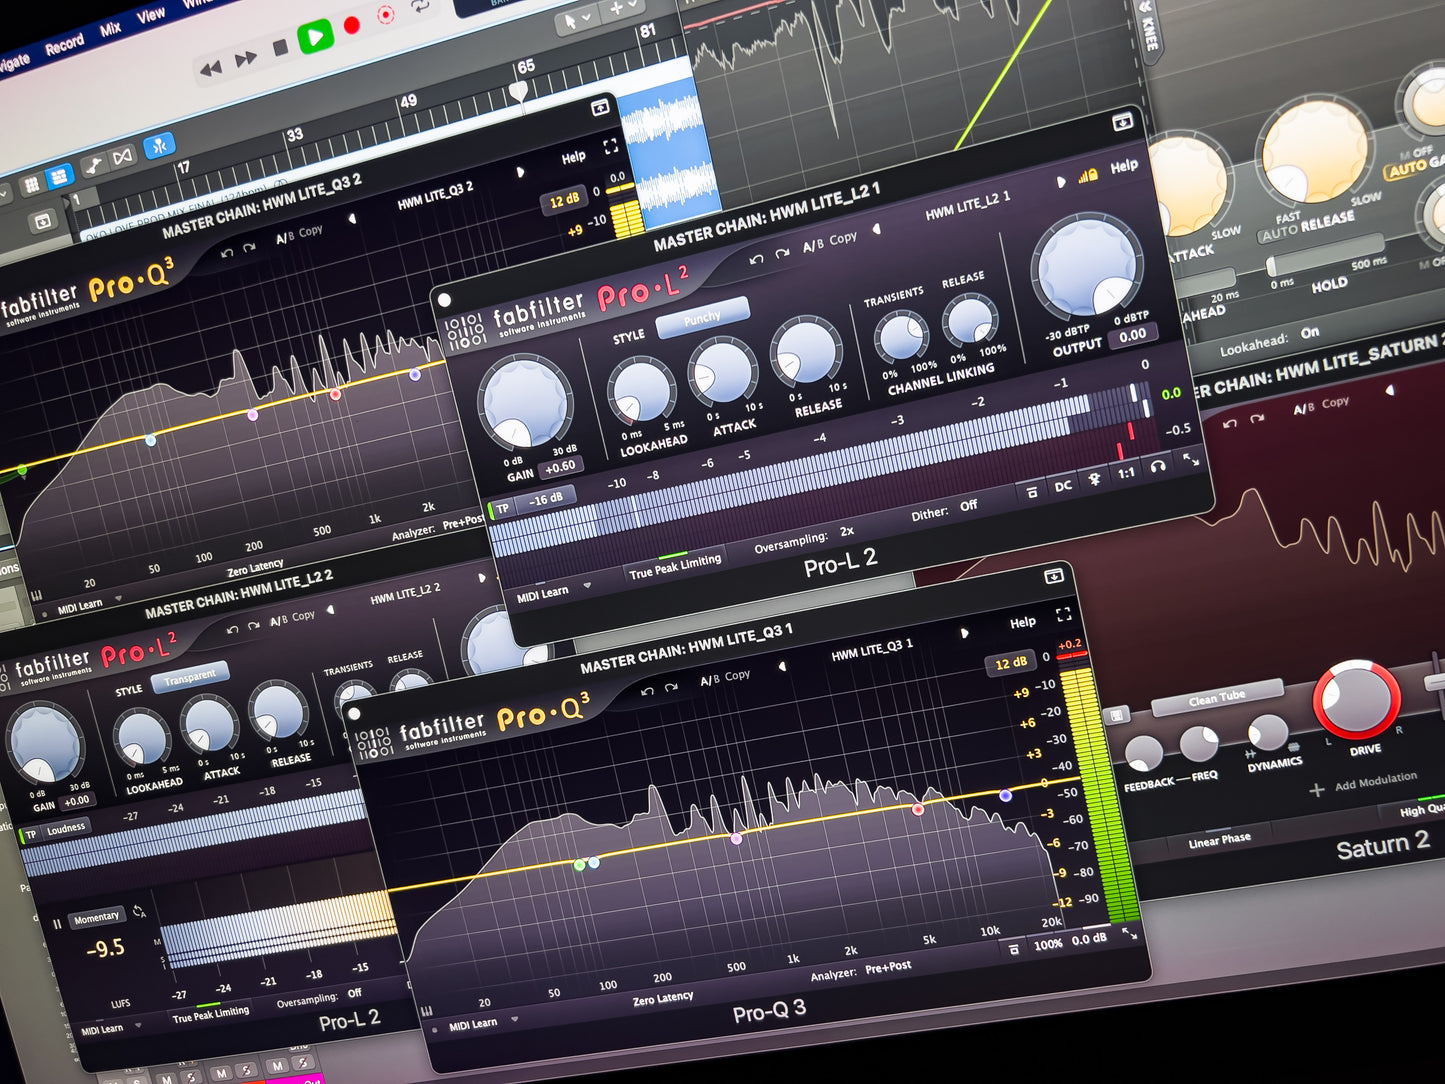
Task: Open Transparent style dropdown in Pro-L 2 L2 2
Action: tap(190, 677)
